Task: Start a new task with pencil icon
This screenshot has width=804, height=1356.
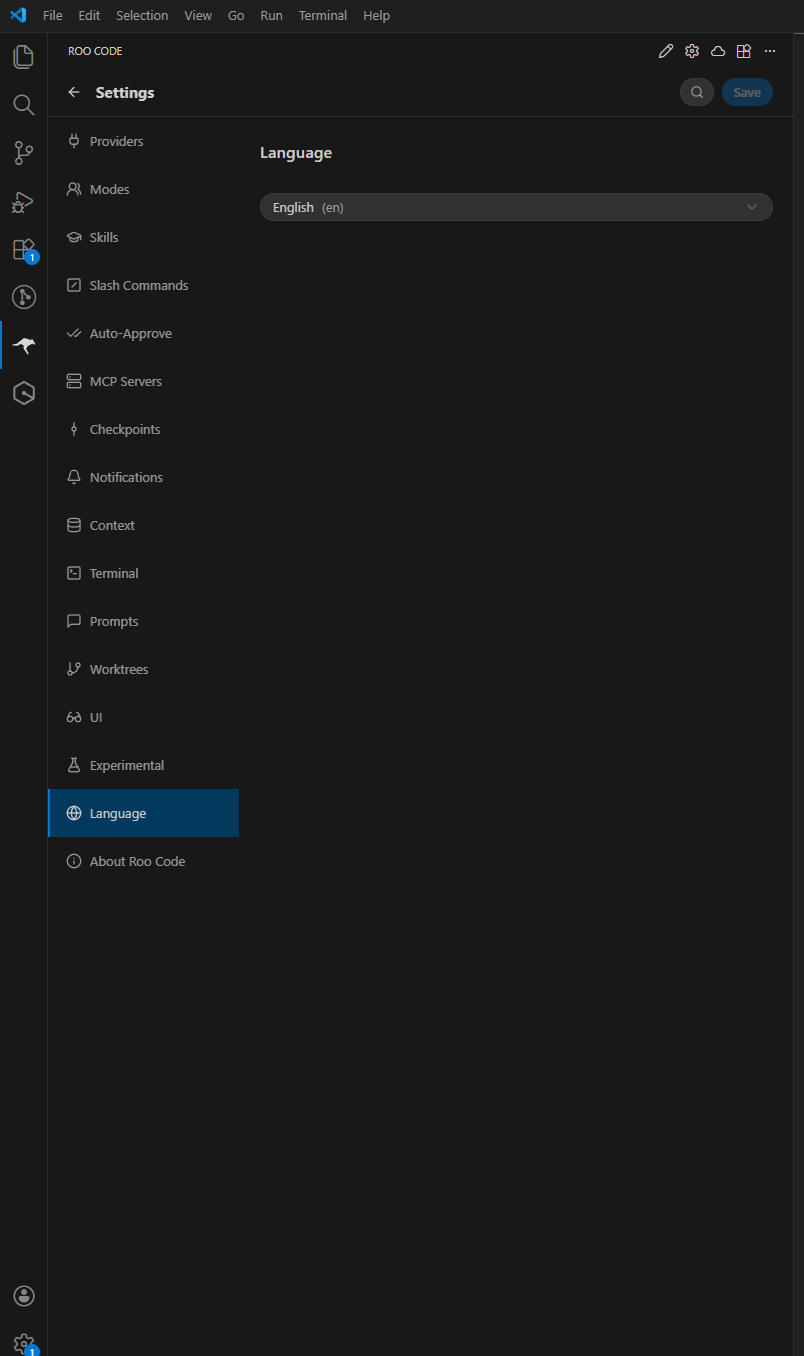Action: (666, 51)
